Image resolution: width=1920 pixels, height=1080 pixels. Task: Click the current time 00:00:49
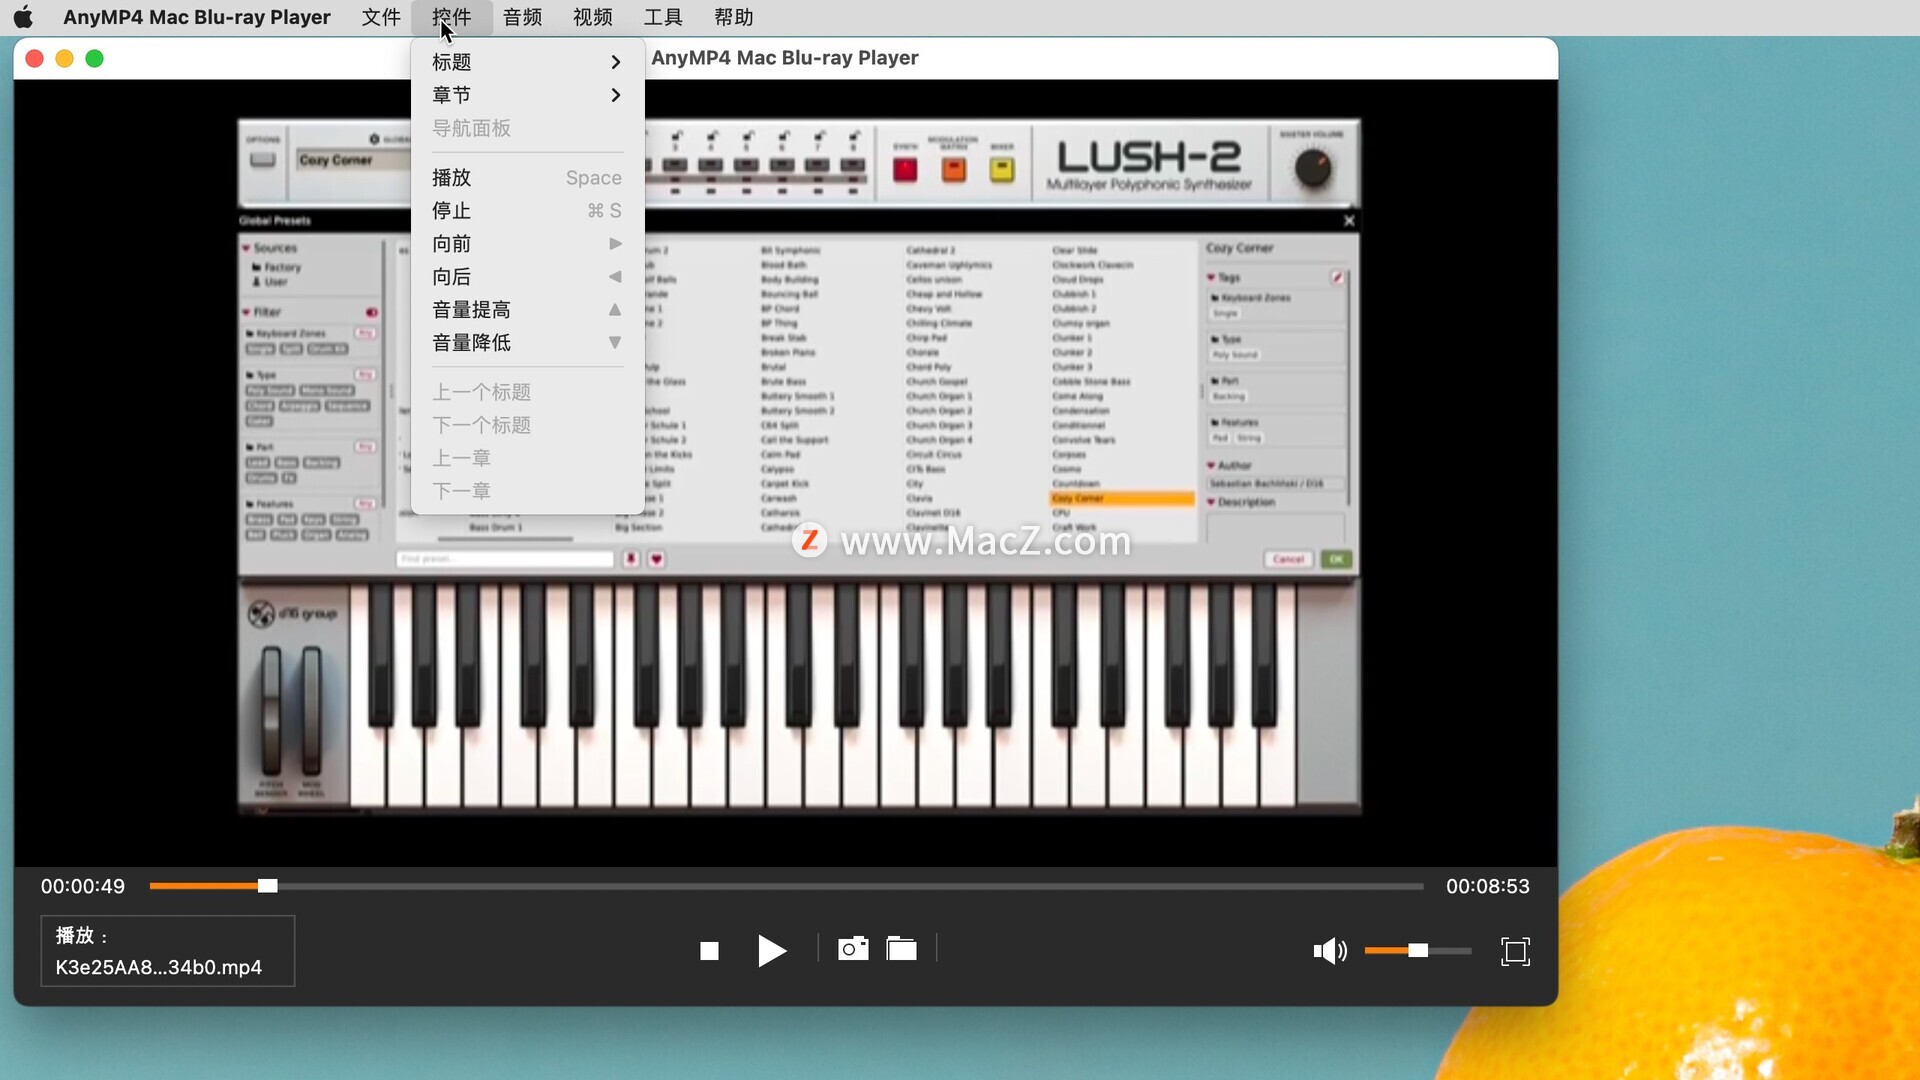(83, 886)
